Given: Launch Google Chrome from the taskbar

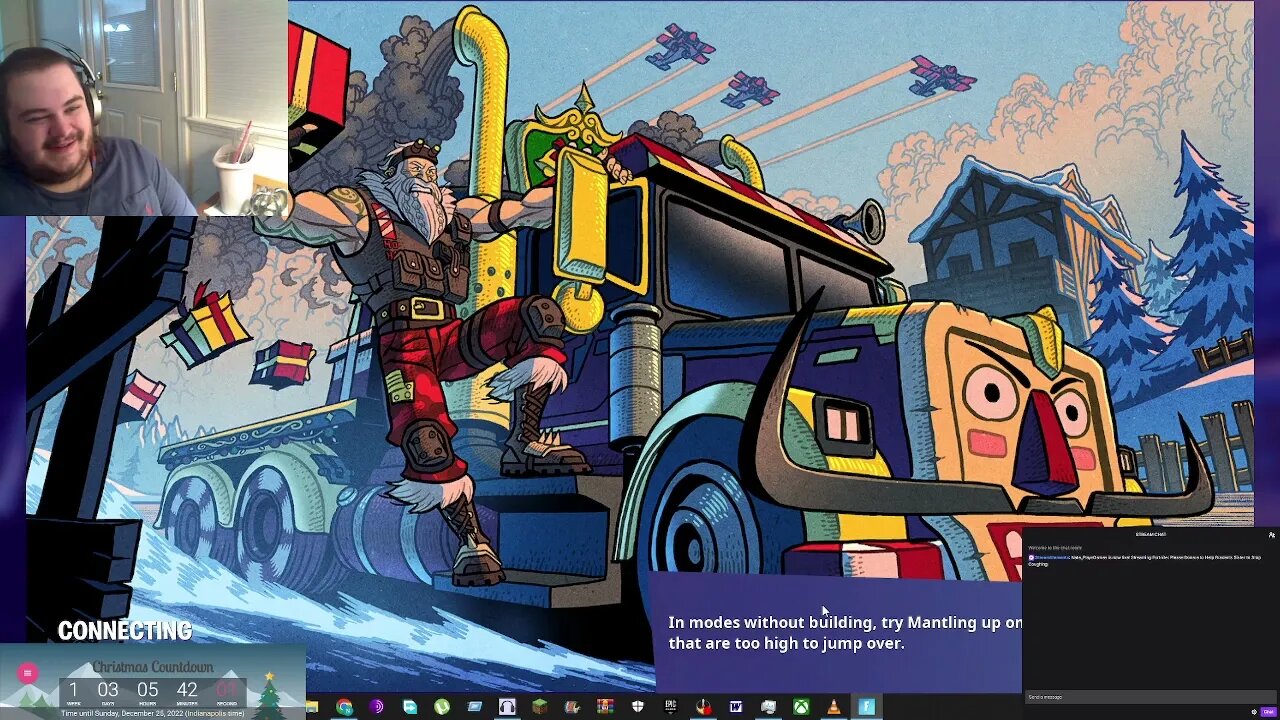Looking at the screenshot, I should point(344,707).
